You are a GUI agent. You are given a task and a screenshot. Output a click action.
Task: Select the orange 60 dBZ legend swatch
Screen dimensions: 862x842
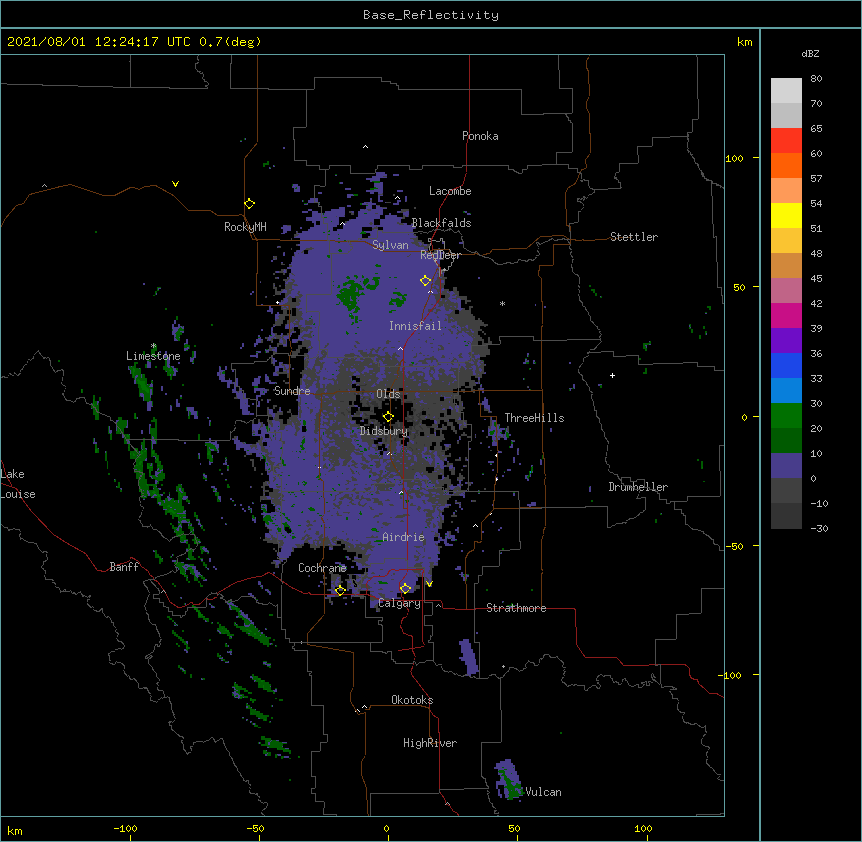pos(786,165)
